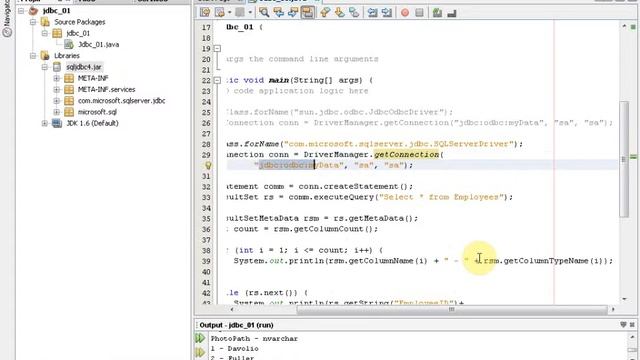Start macro recording with red circle icon
Screen dimensions: 640x360
click(405, 13)
